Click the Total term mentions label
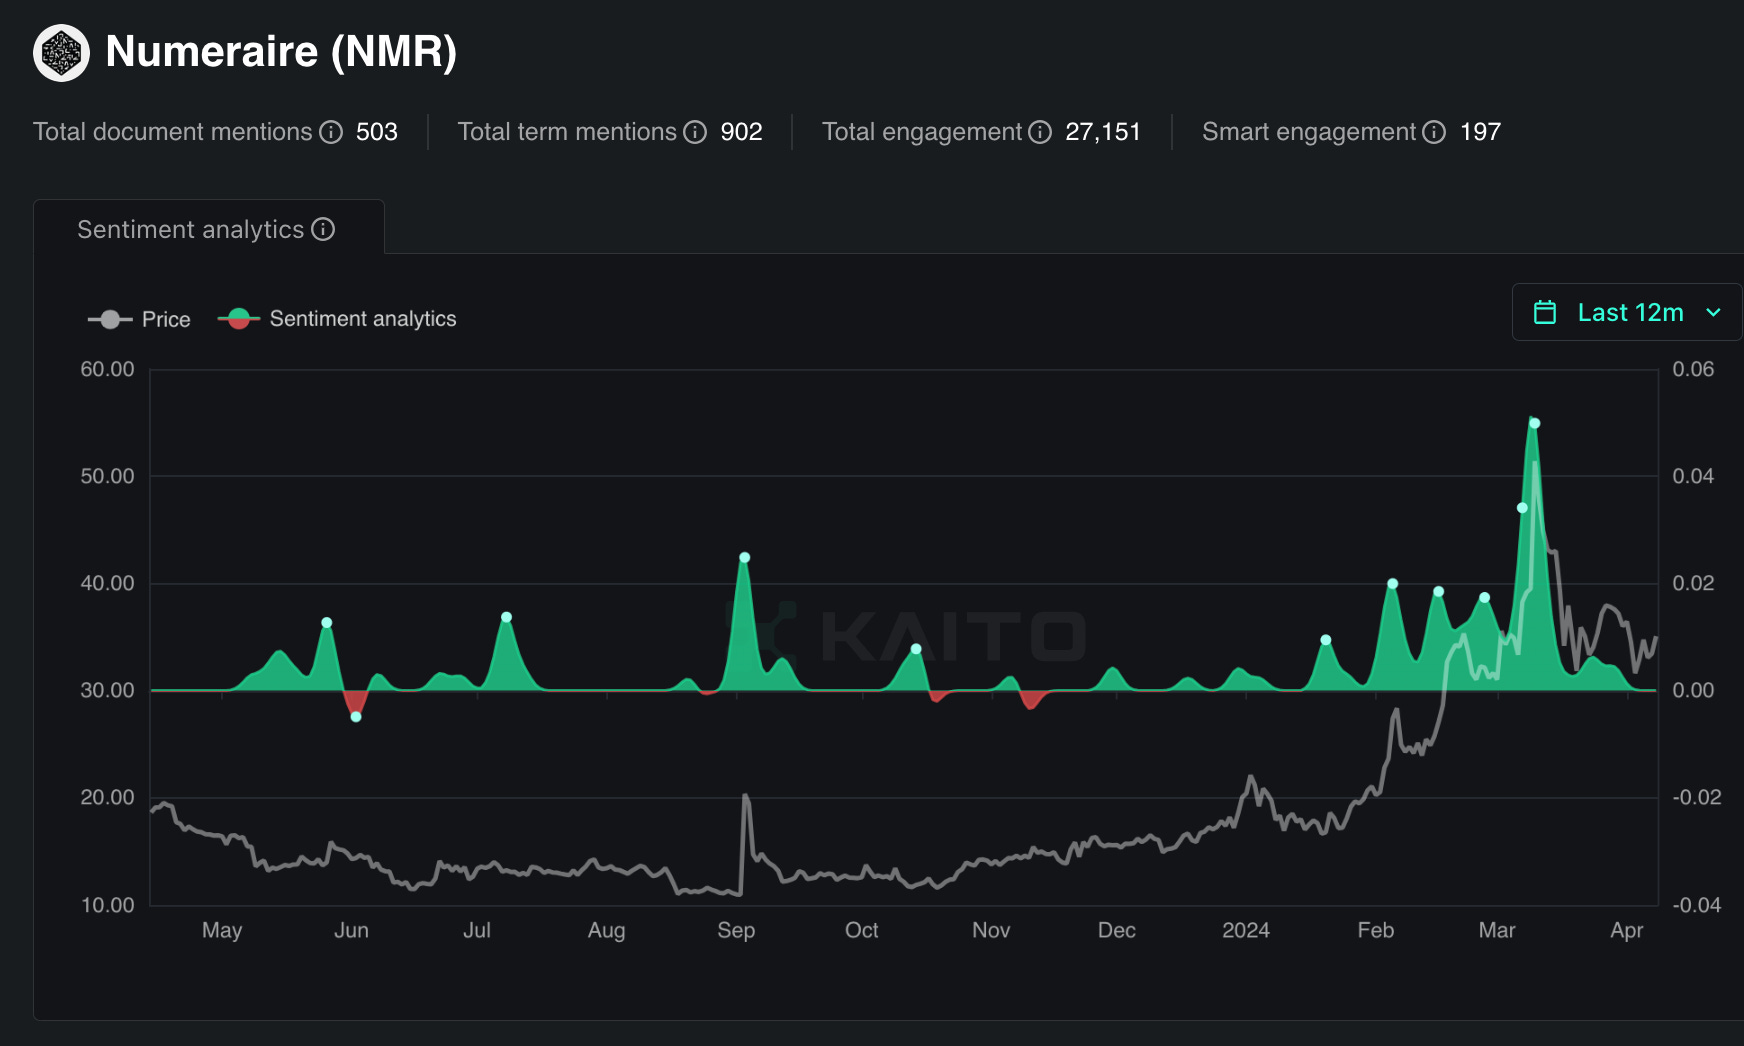1744x1046 pixels. (567, 132)
